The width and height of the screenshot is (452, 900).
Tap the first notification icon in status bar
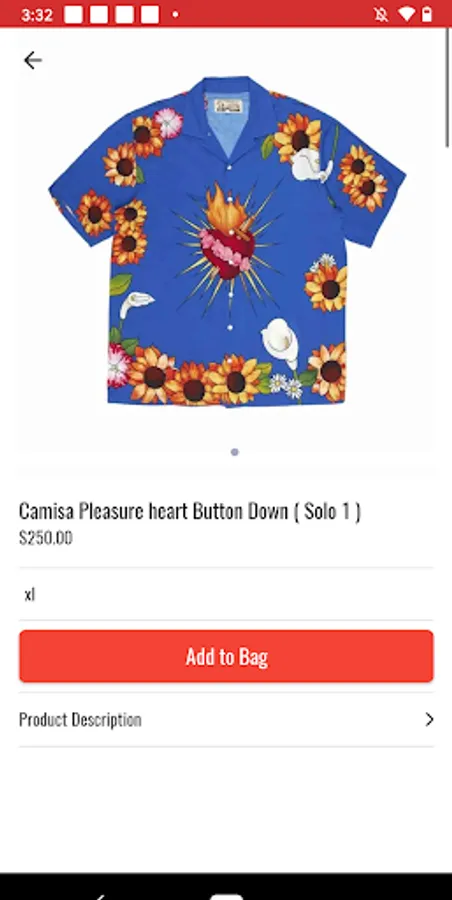(x=74, y=15)
